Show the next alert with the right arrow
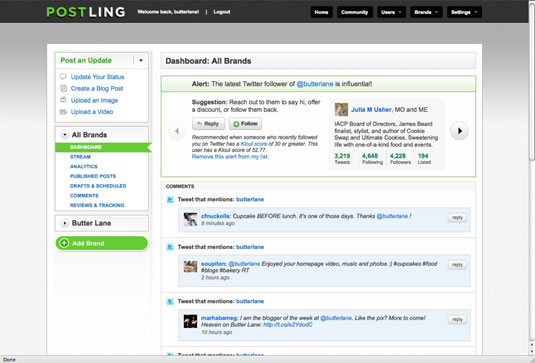535x363 pixels. coord(459,131)
